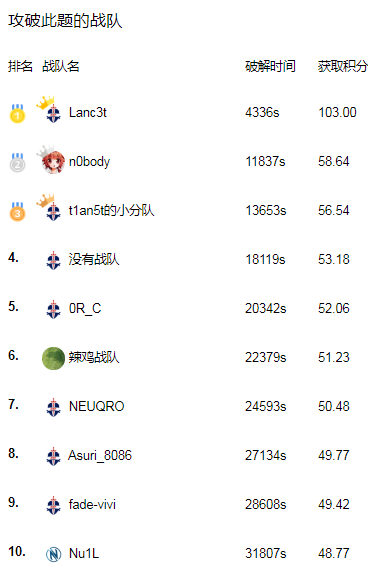Screen dimensions: 368x579
Task: Open the t1an5t的小分队 team name link
Action: (x=111, y=210)
